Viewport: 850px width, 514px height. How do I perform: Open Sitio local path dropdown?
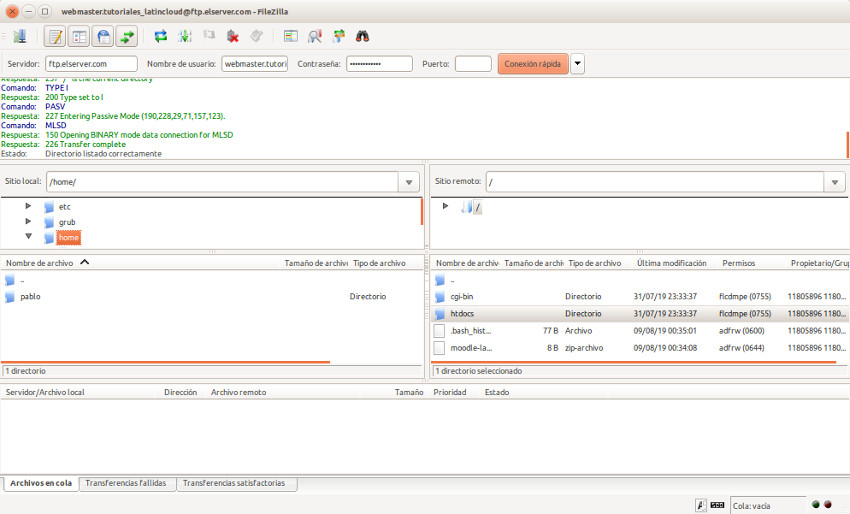(x=409, y=182)
